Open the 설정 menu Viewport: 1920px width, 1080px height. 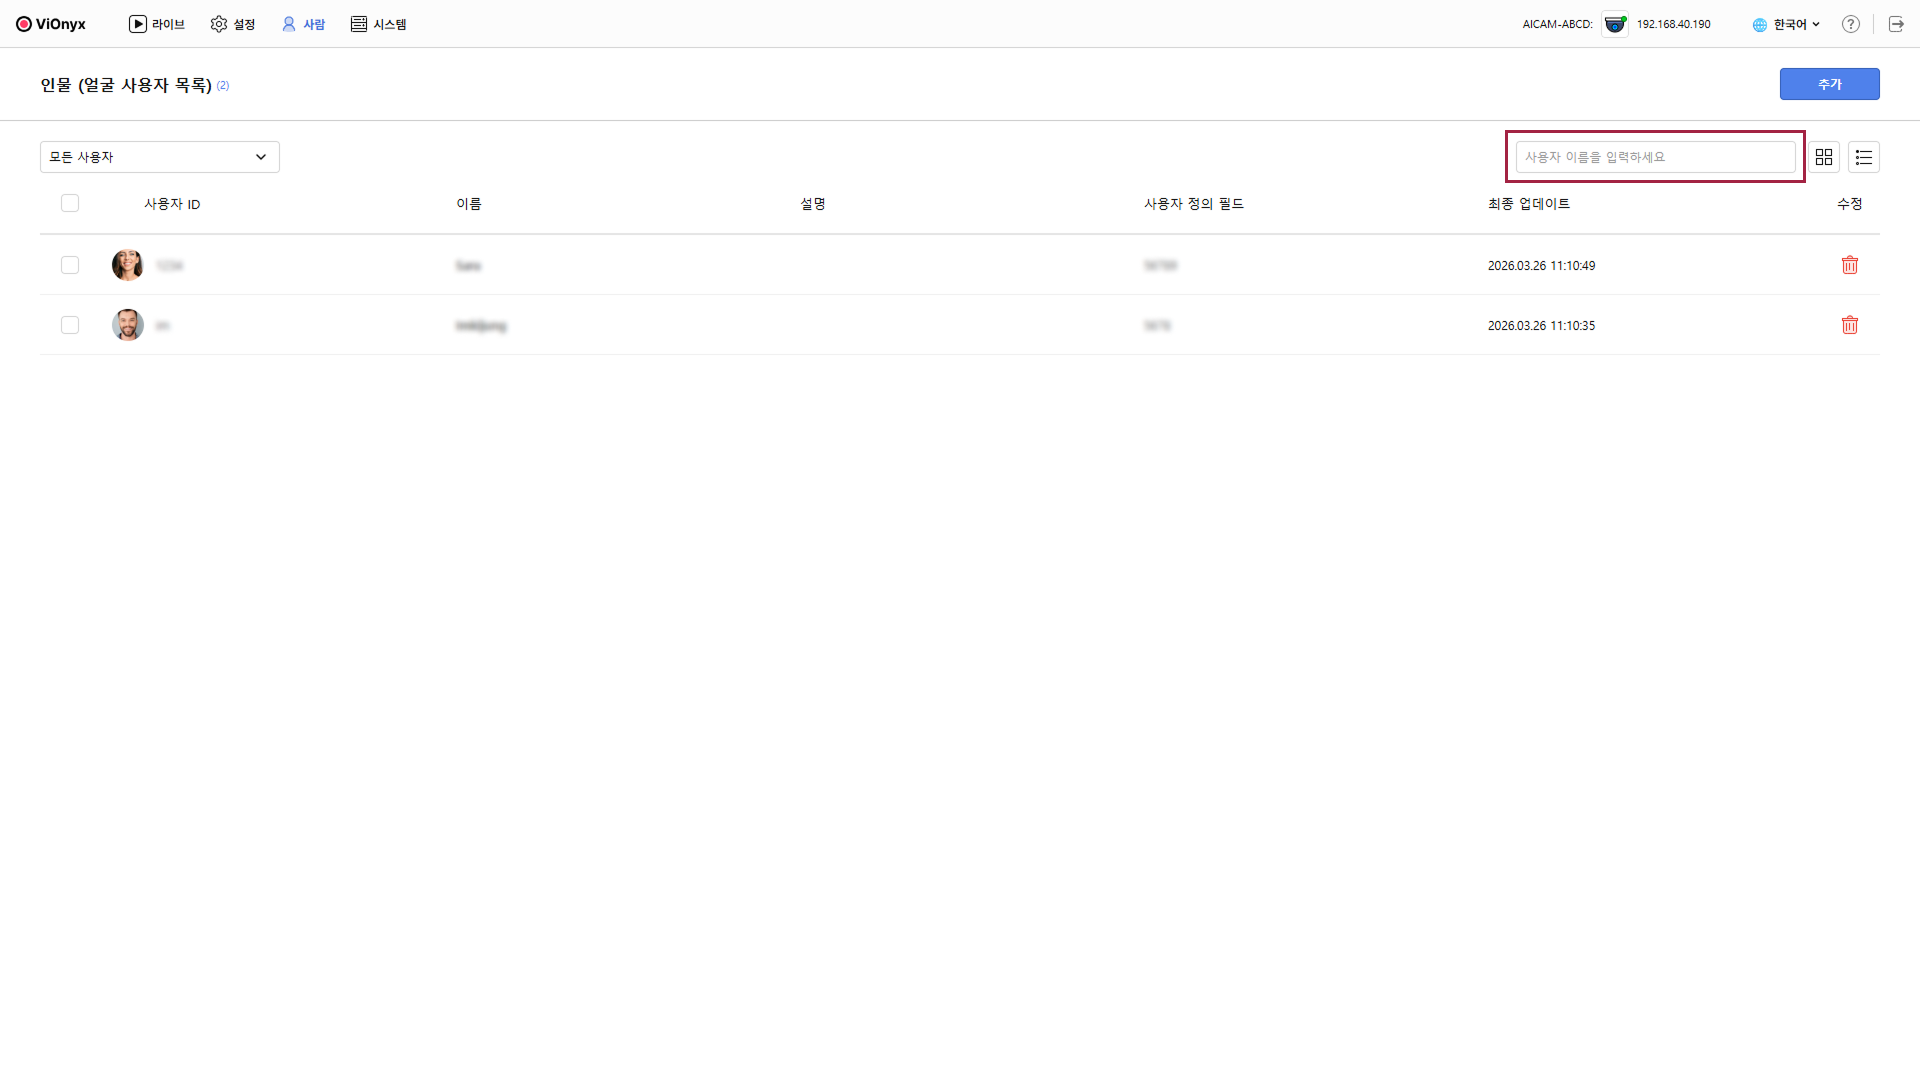[x=233, y=24]
